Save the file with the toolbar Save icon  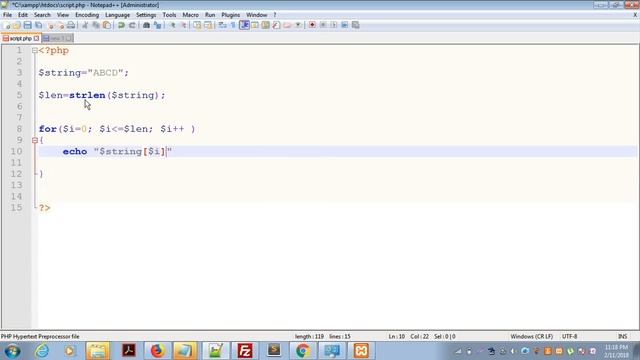[27, 25]
